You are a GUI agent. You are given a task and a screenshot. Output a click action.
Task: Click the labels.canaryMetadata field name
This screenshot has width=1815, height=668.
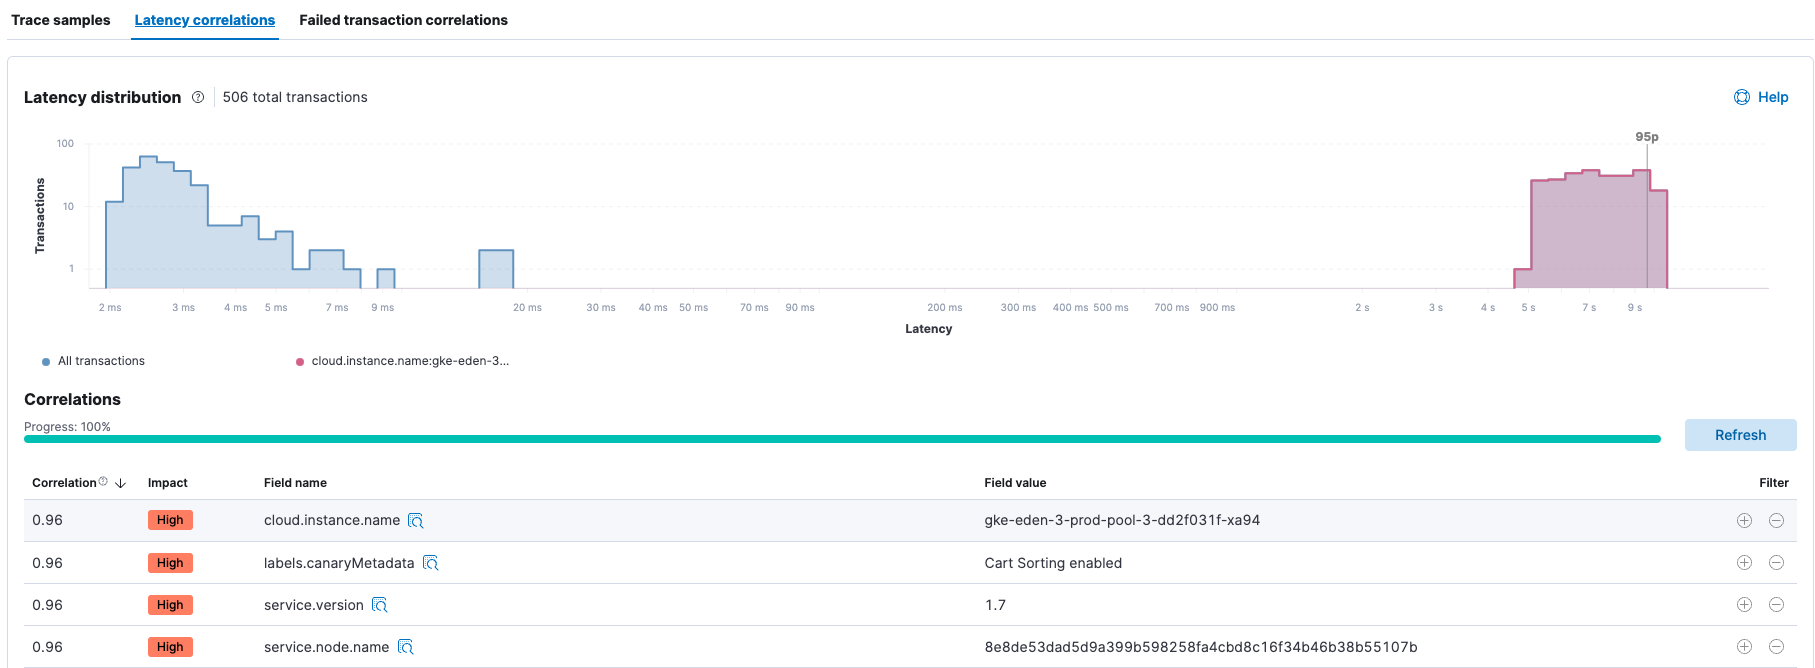[339, 563]
